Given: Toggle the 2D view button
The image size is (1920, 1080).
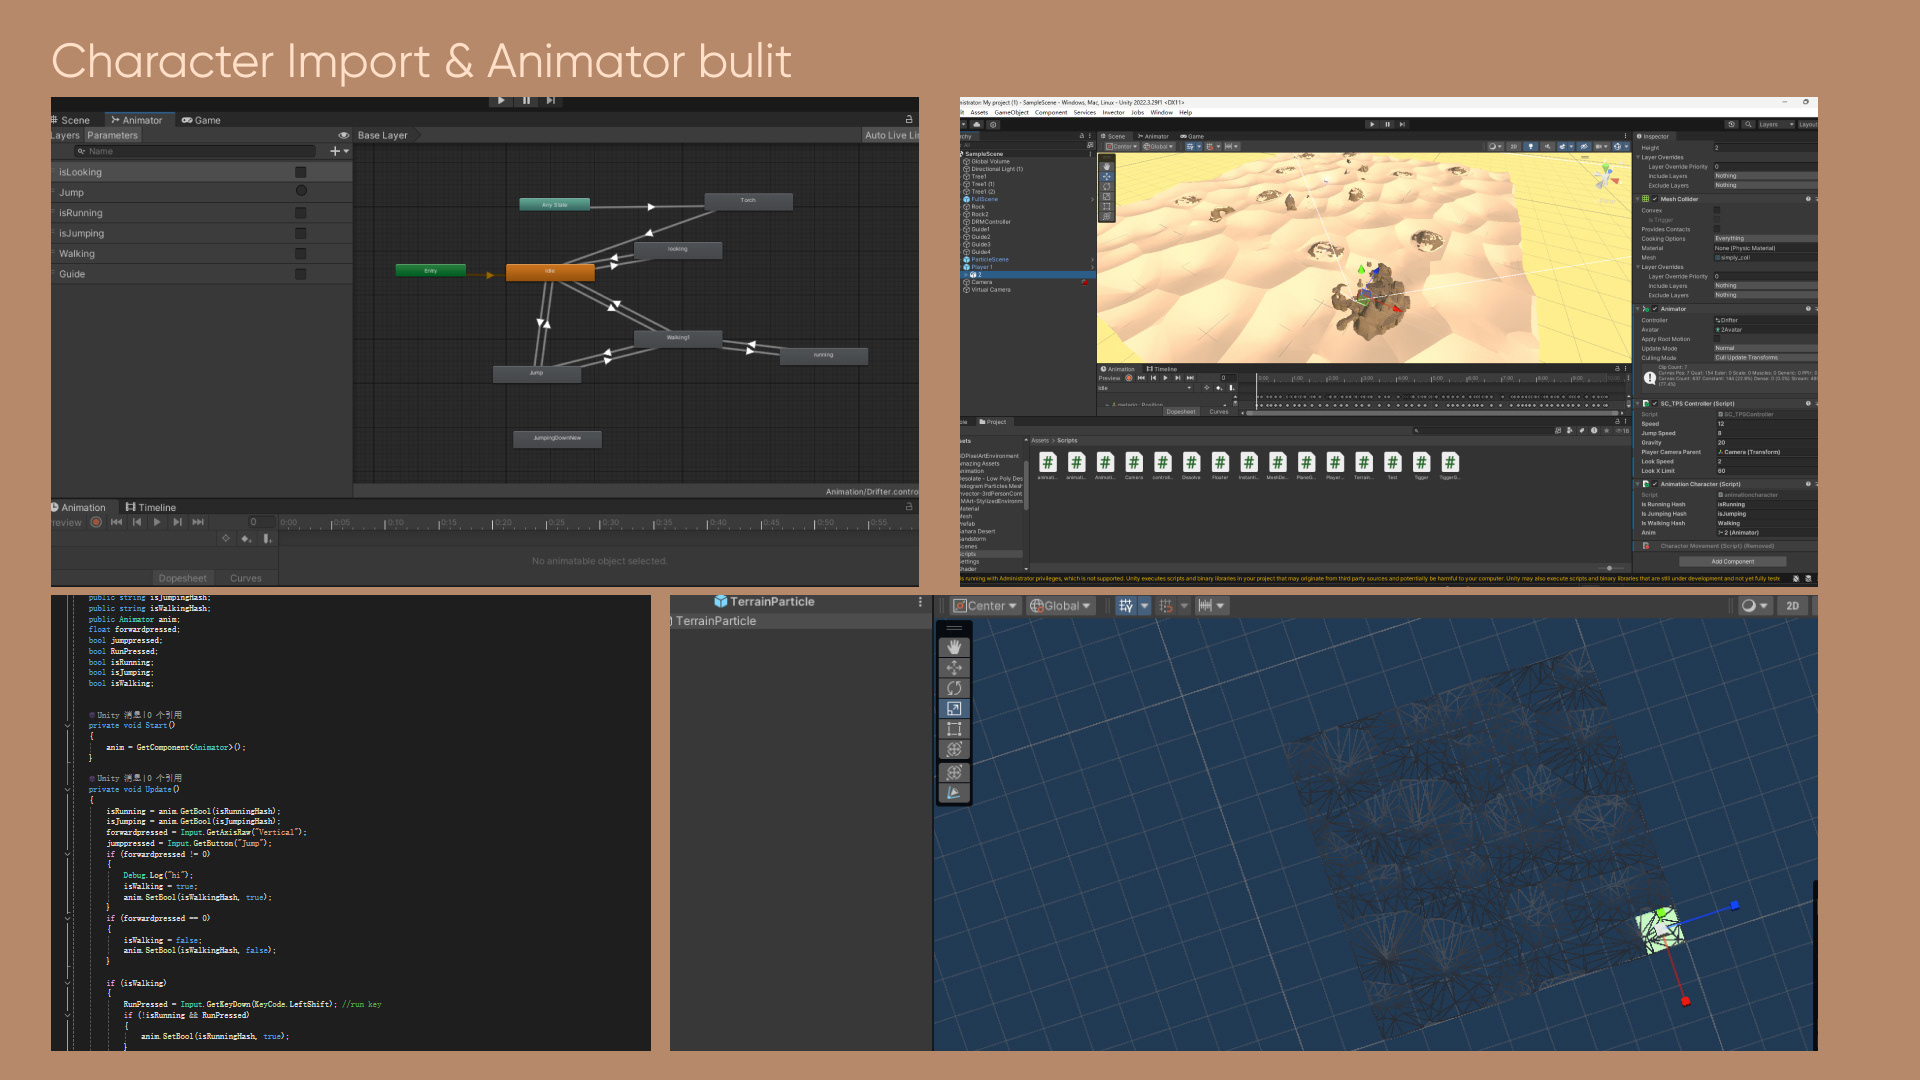Looking at the screenshot, I should point(1792,606).
